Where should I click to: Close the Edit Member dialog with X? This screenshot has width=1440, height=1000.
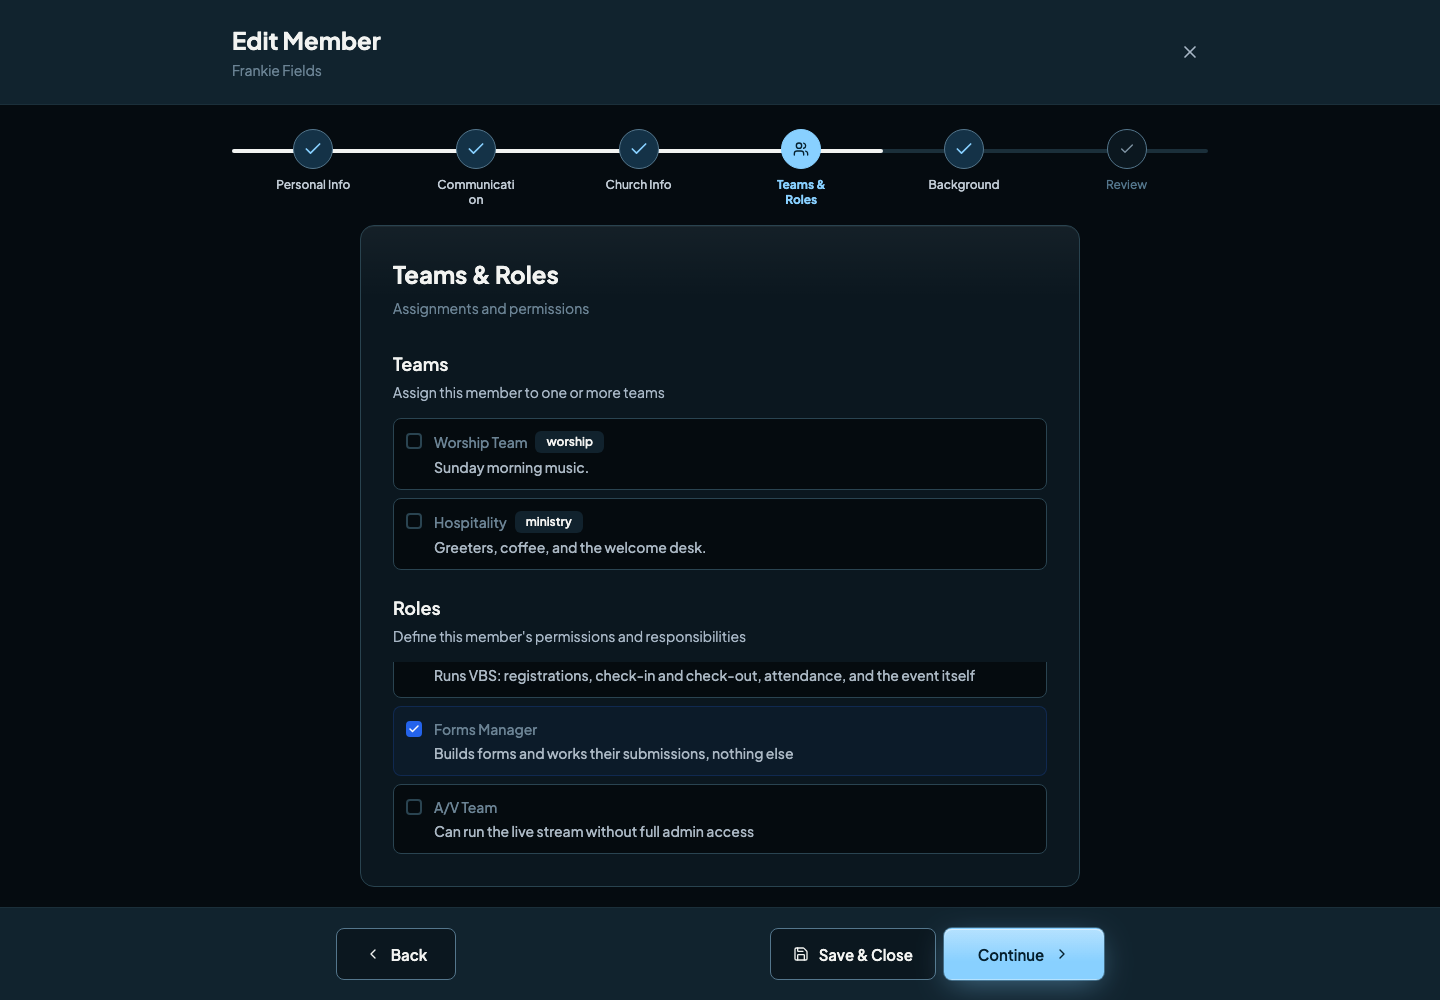(1190, 52)
